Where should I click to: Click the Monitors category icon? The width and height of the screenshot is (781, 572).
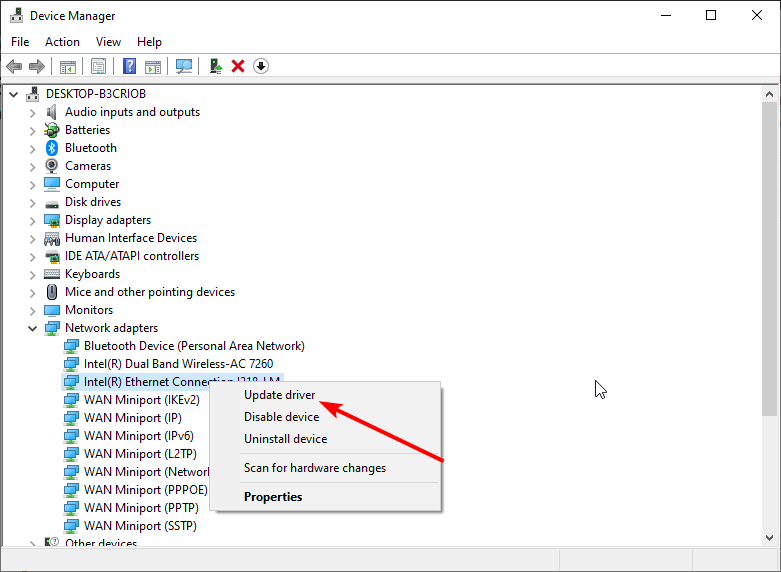point(52,310)
